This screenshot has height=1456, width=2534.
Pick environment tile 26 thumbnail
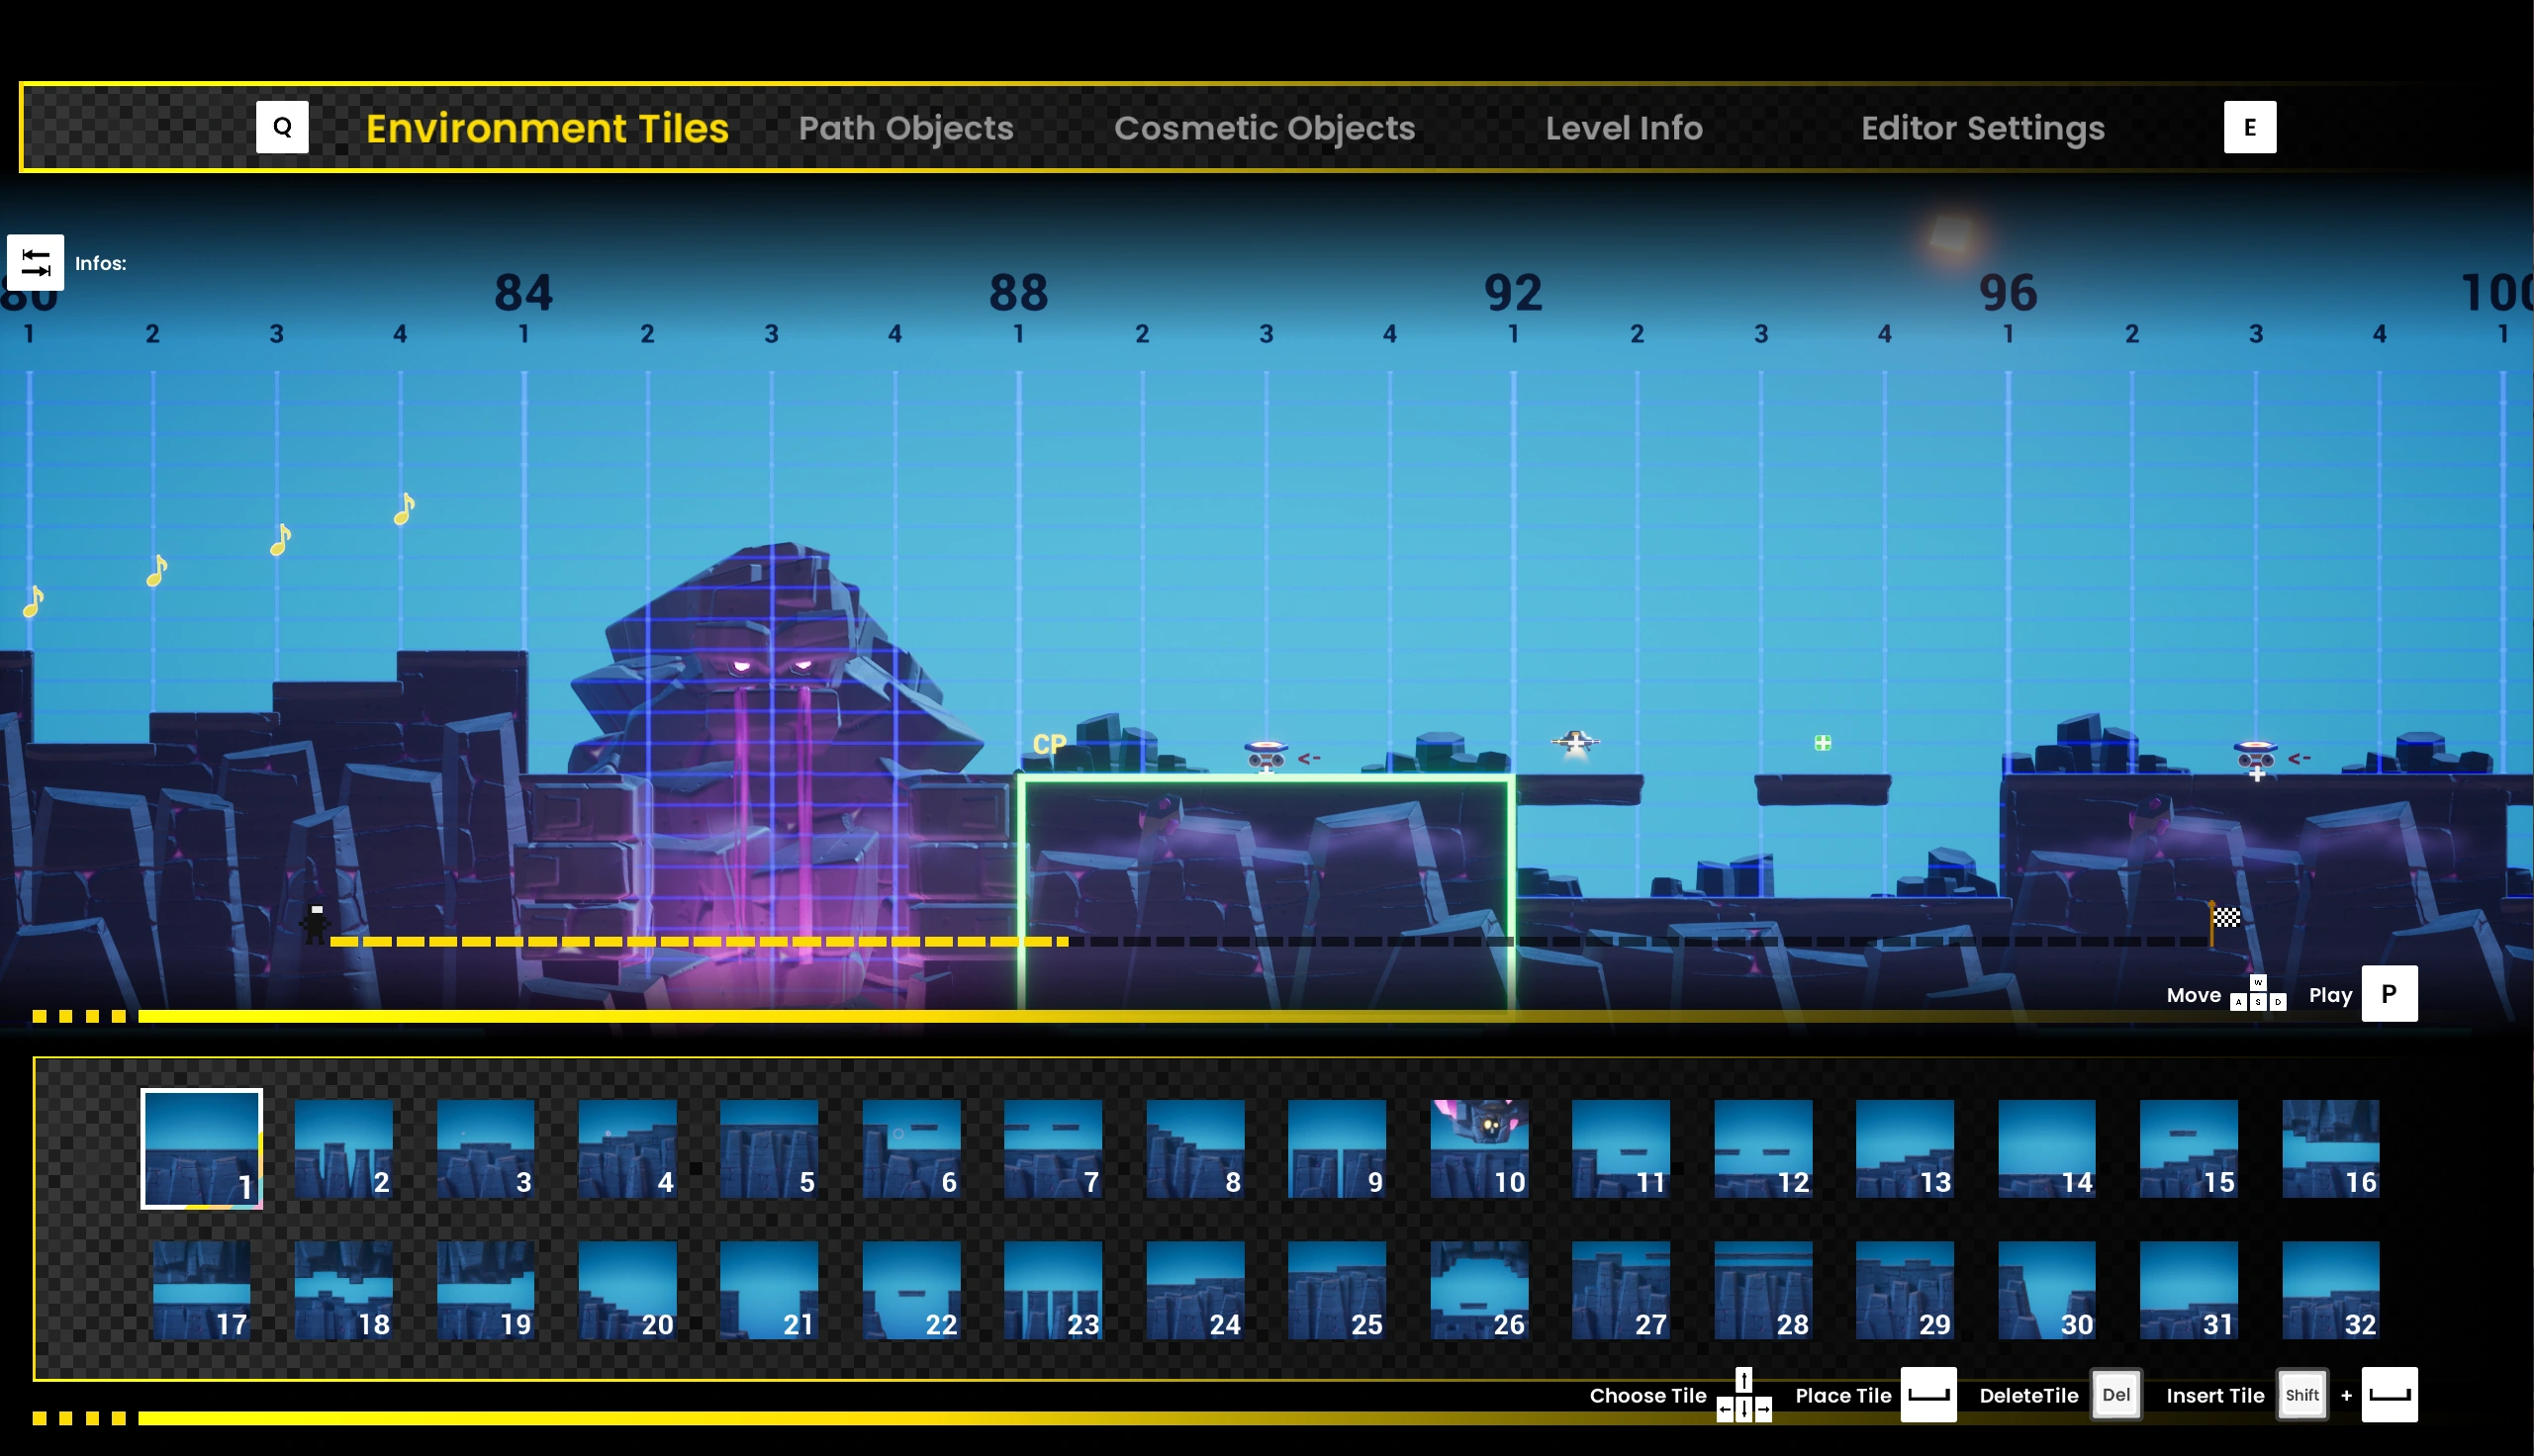(1479, 1290)
